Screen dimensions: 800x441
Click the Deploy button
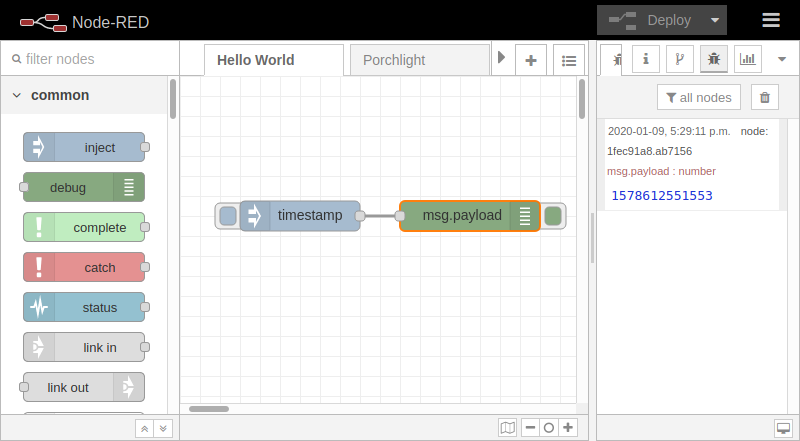tap(656, 20)
